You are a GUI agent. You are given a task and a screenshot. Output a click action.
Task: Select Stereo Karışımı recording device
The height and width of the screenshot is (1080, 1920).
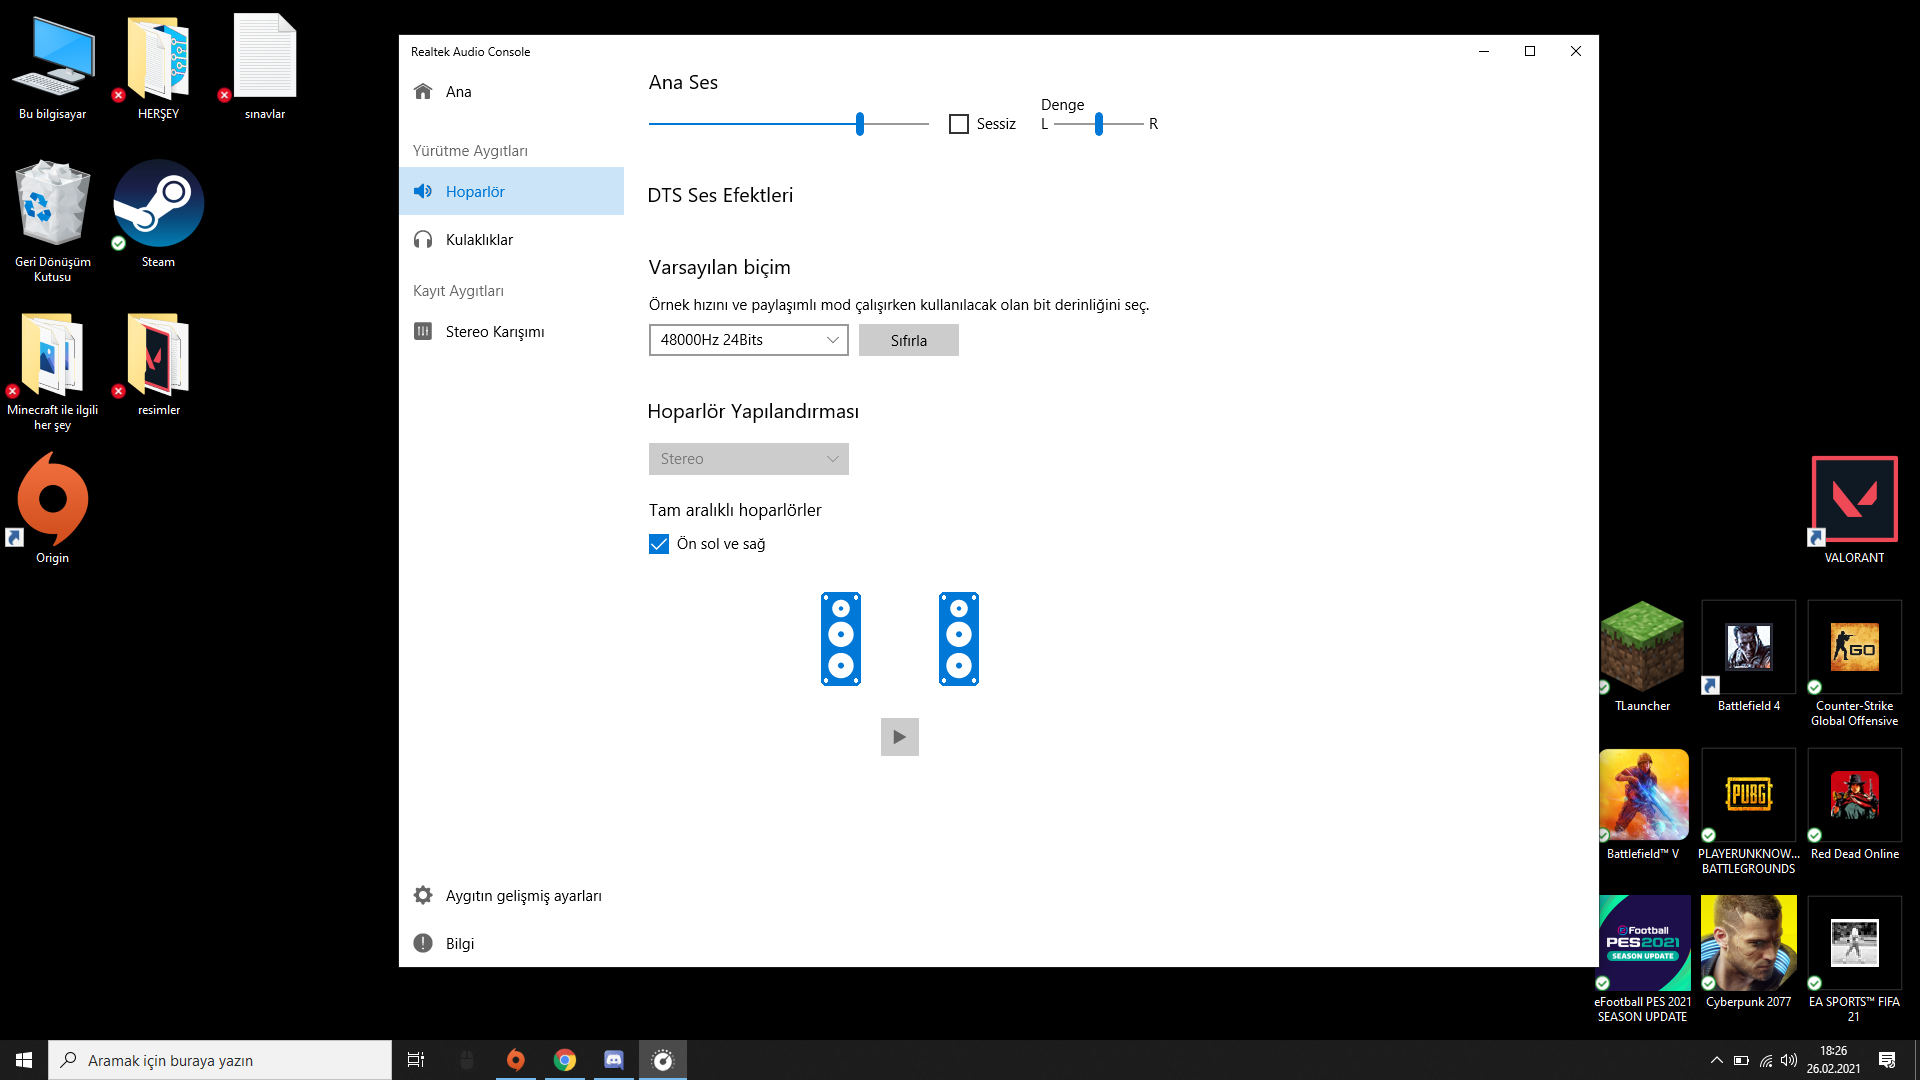(x=495, y=332)
